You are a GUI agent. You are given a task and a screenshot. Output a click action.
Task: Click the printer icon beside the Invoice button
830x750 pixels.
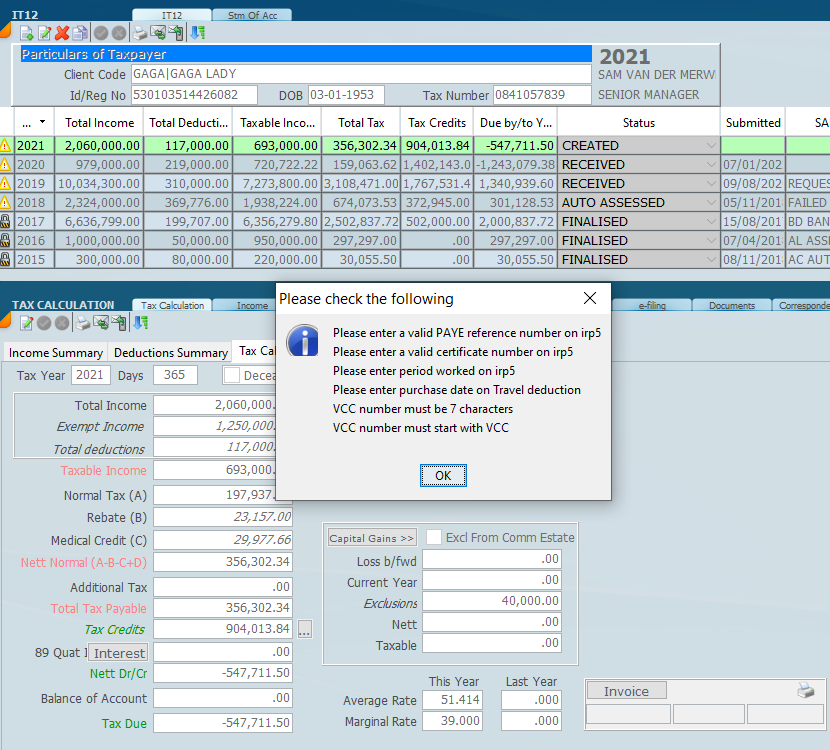pyautogui.click(x=805, y=691)
